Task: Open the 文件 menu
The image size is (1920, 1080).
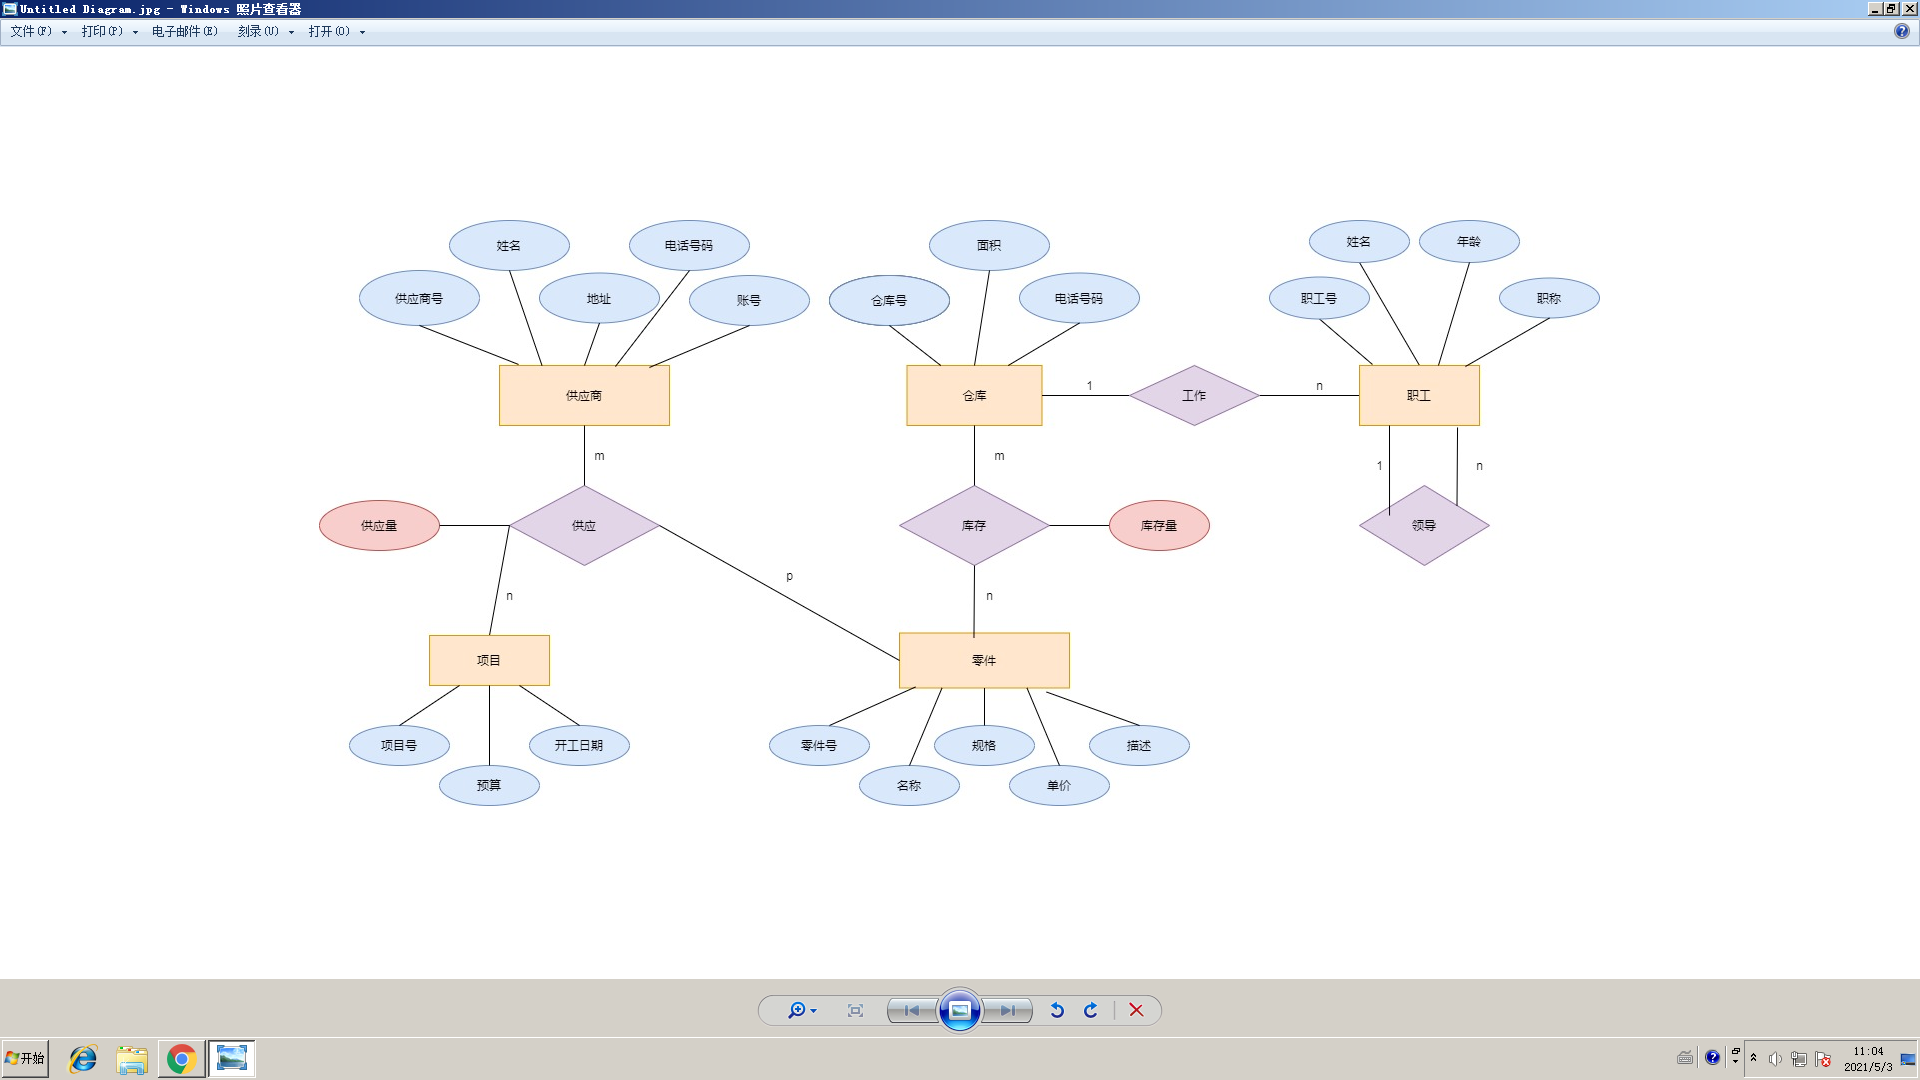Action: tap(31, 31)
